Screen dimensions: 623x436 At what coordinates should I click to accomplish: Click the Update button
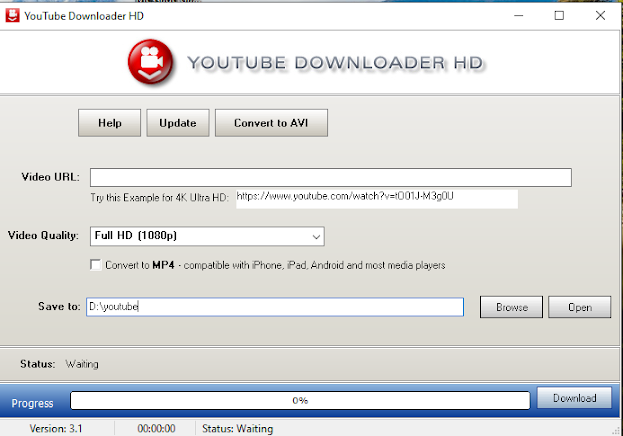pyautogui.click(x=178, y=123)
